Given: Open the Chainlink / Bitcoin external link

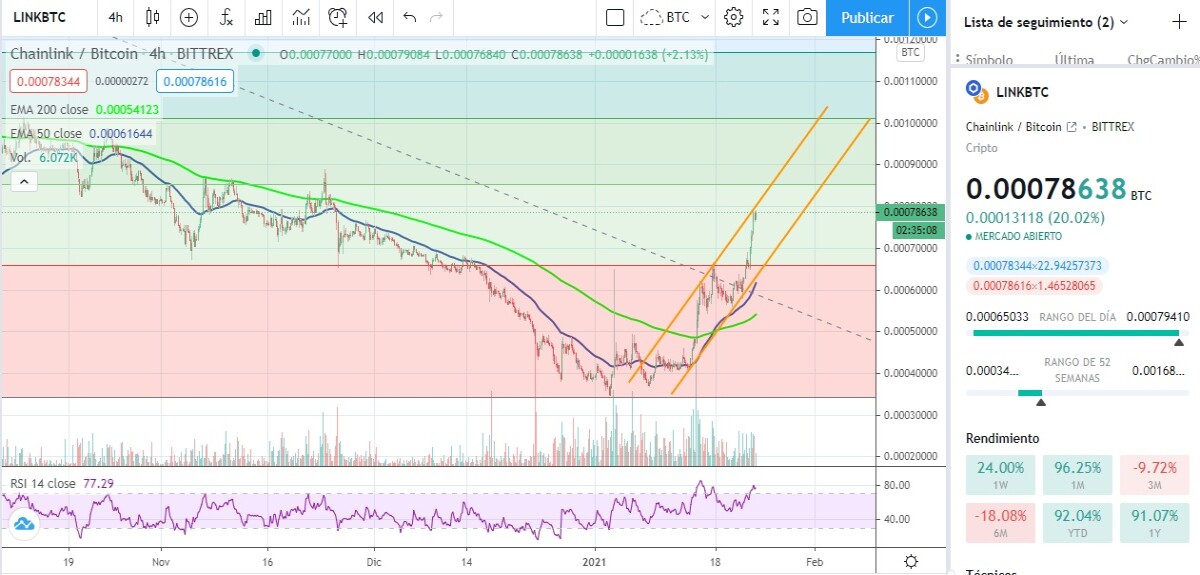Looking at the screenshot, I should tap(1072, 128).
